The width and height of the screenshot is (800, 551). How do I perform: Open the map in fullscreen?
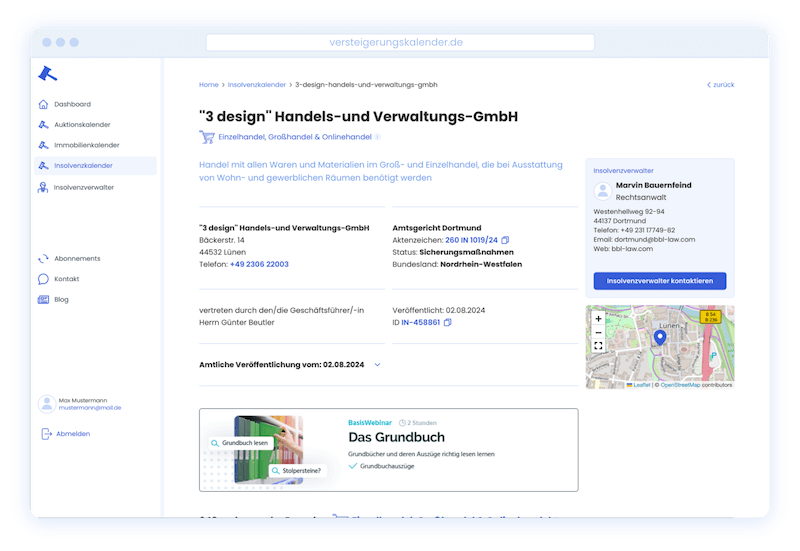tap(598, 346)
